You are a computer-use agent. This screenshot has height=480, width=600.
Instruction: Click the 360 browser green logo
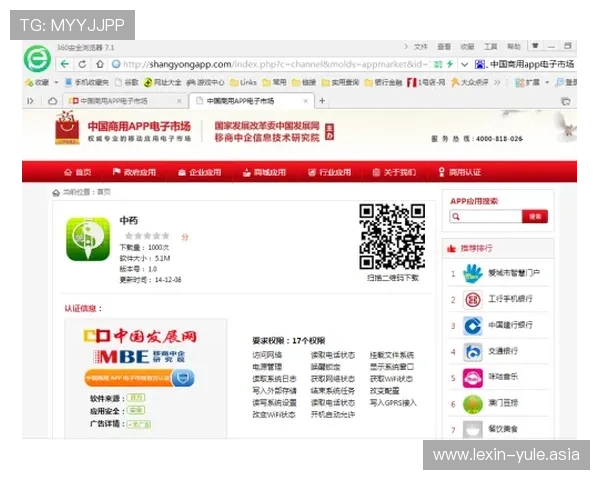[37, 59]
